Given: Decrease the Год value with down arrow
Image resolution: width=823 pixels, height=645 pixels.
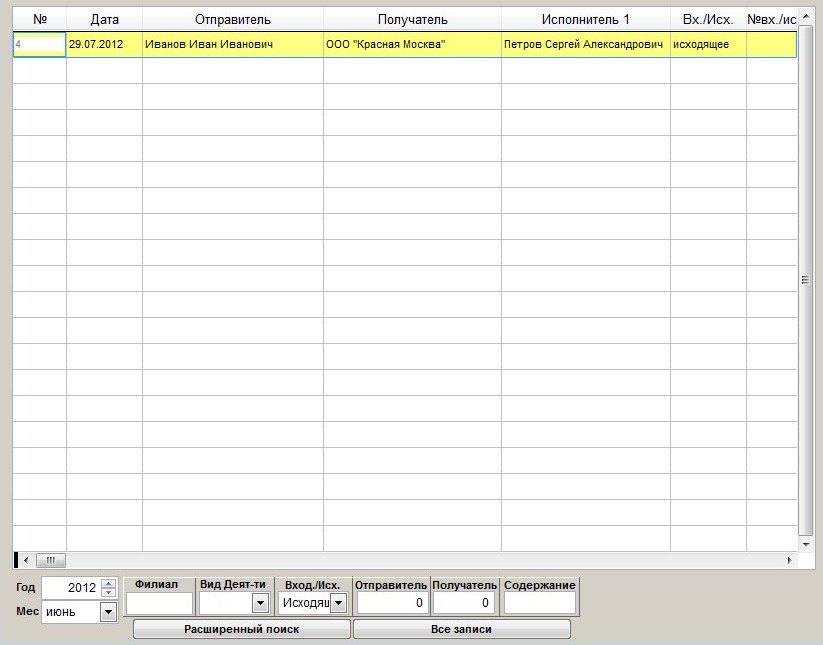Looking at the screenshot, I should coord(108,592).
